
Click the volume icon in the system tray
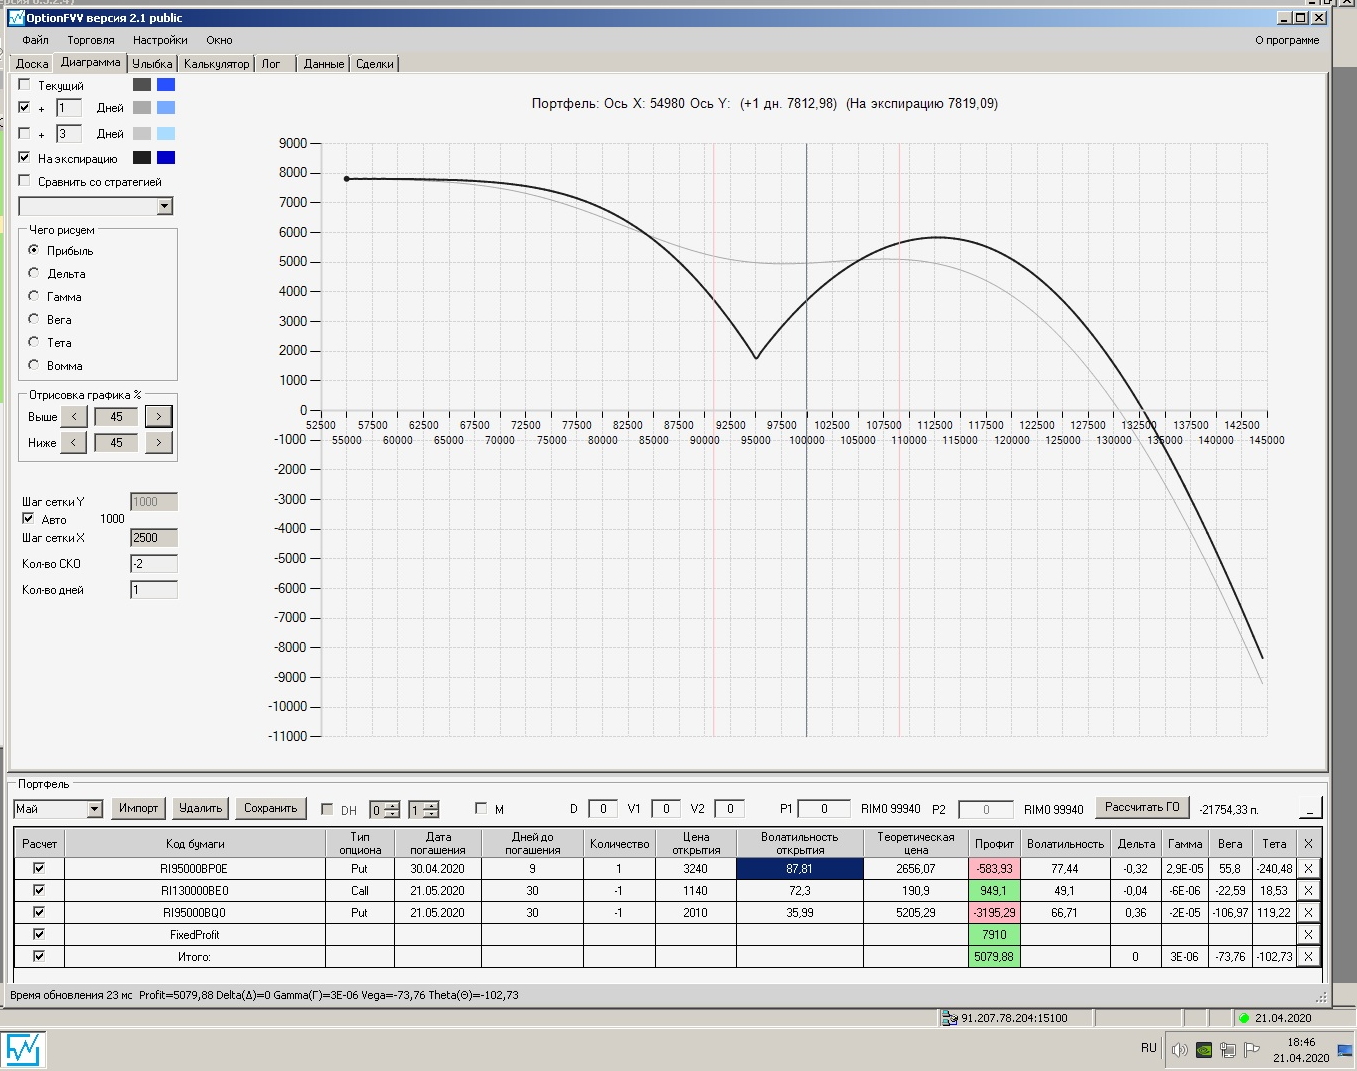1179,1049
